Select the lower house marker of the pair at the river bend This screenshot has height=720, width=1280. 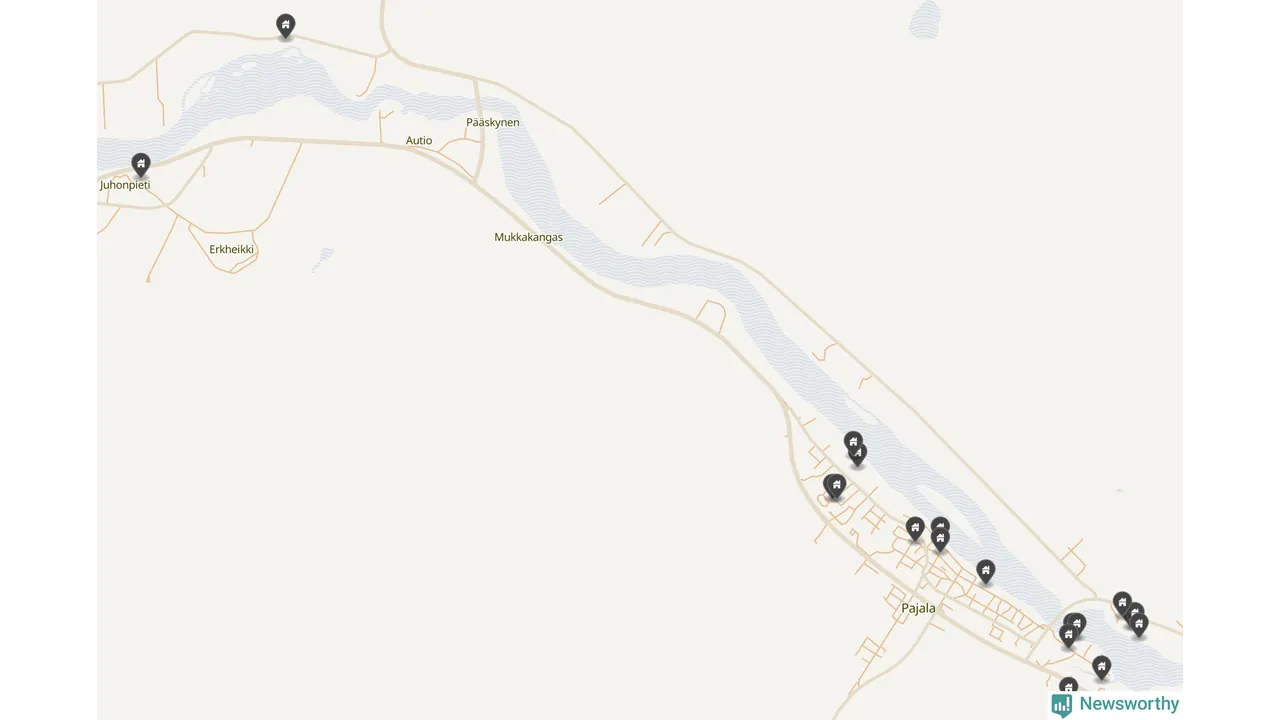point(1069,635)
